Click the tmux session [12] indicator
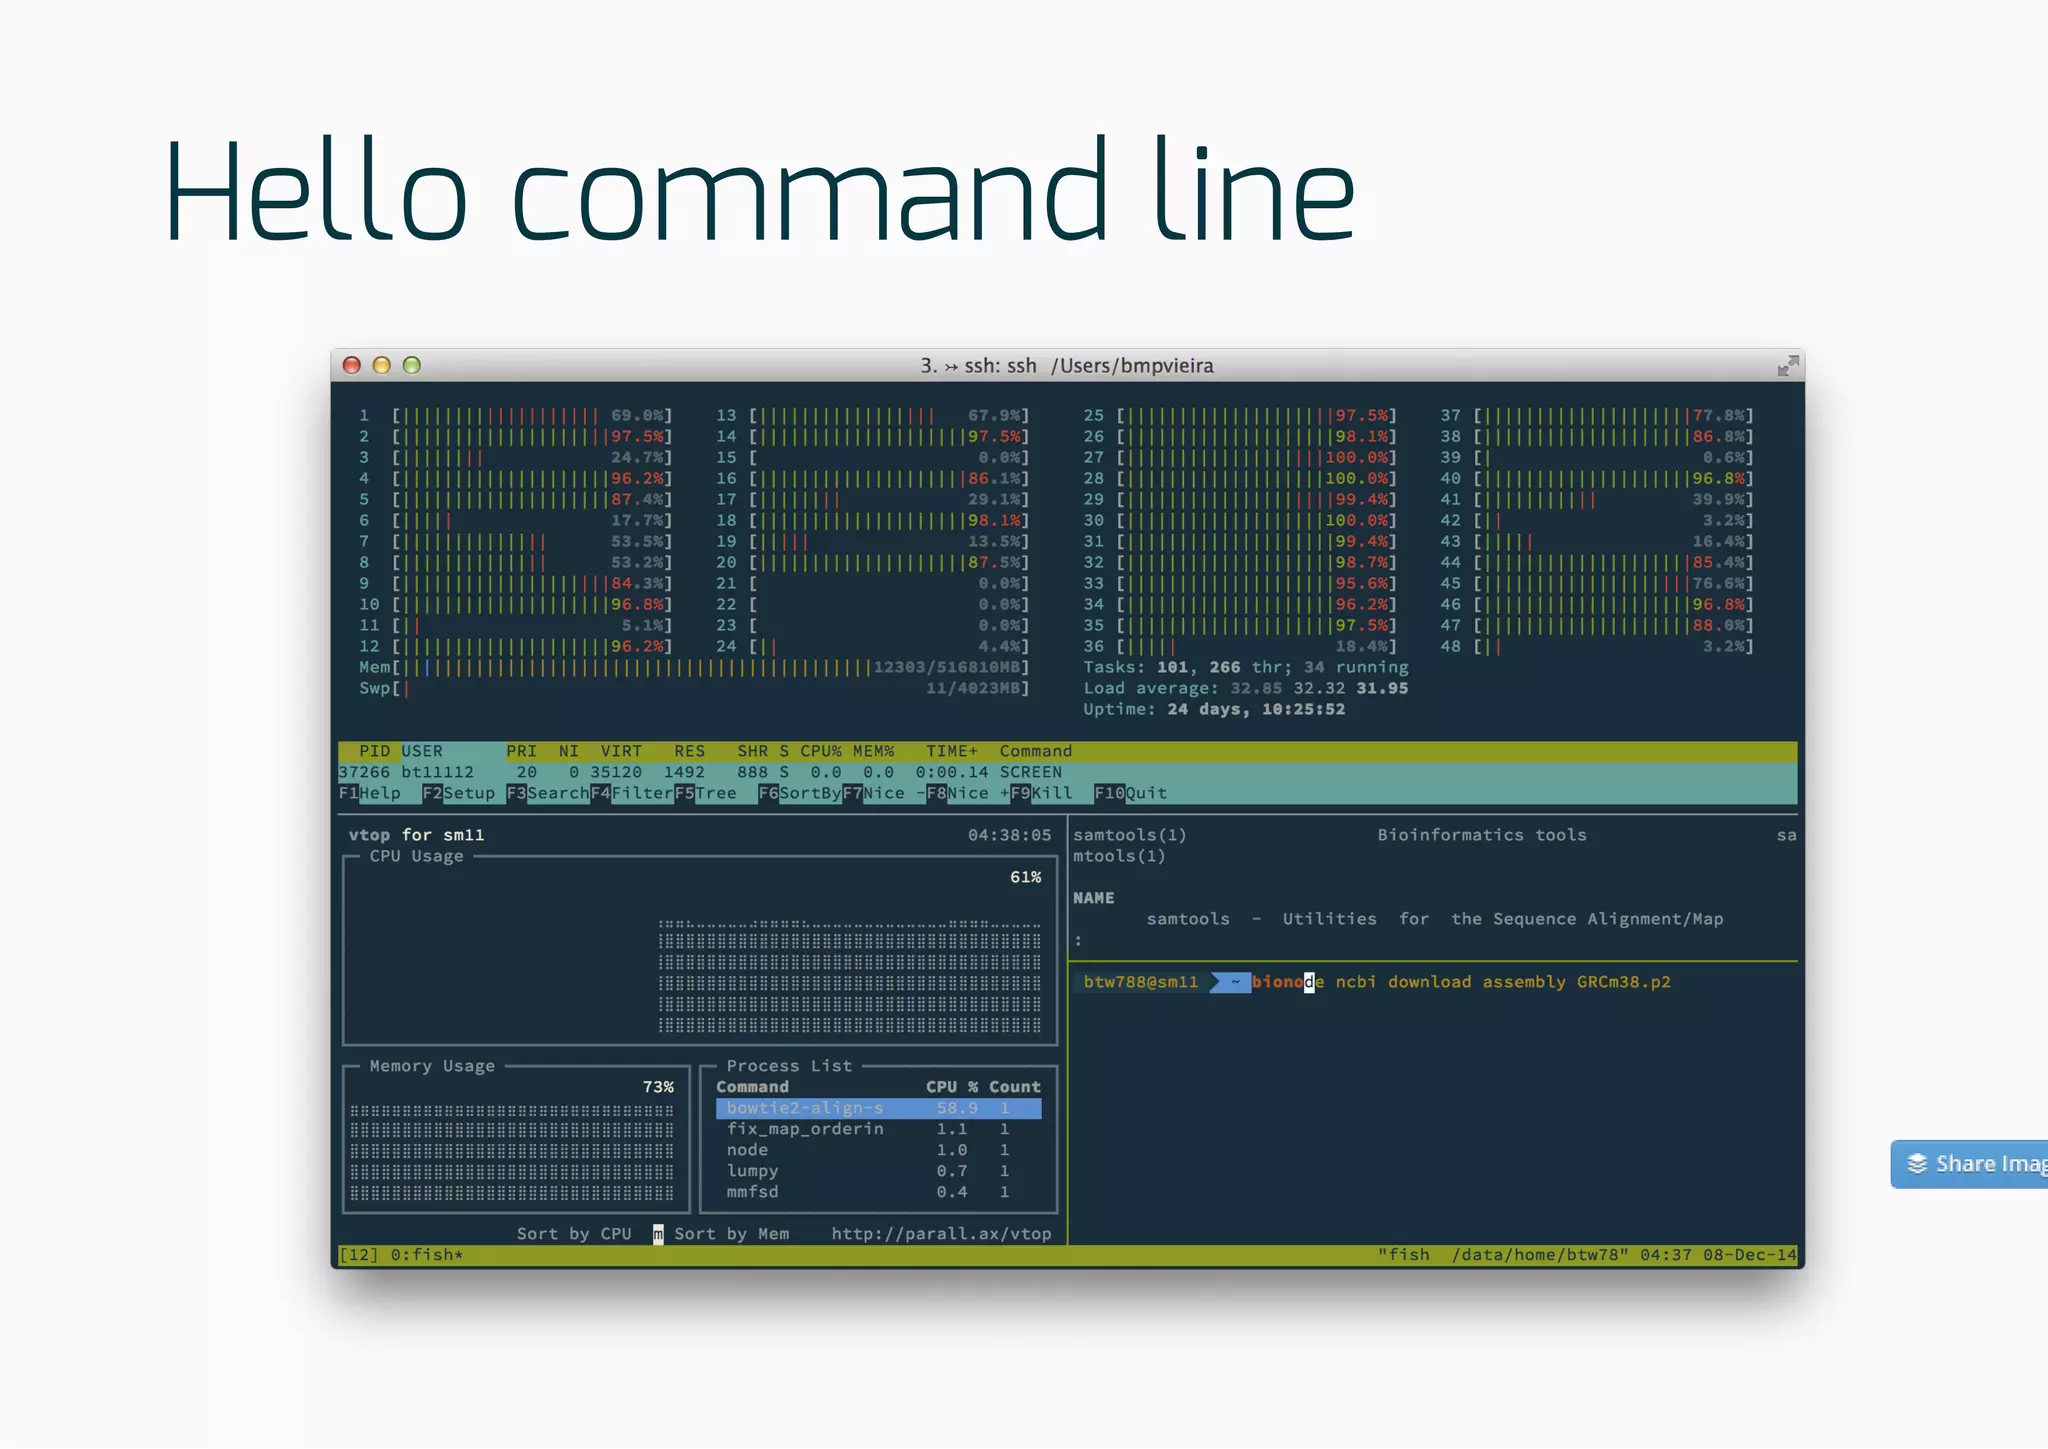The width and height of the screenshot is (2048, 1449). tap(359, 1255)
